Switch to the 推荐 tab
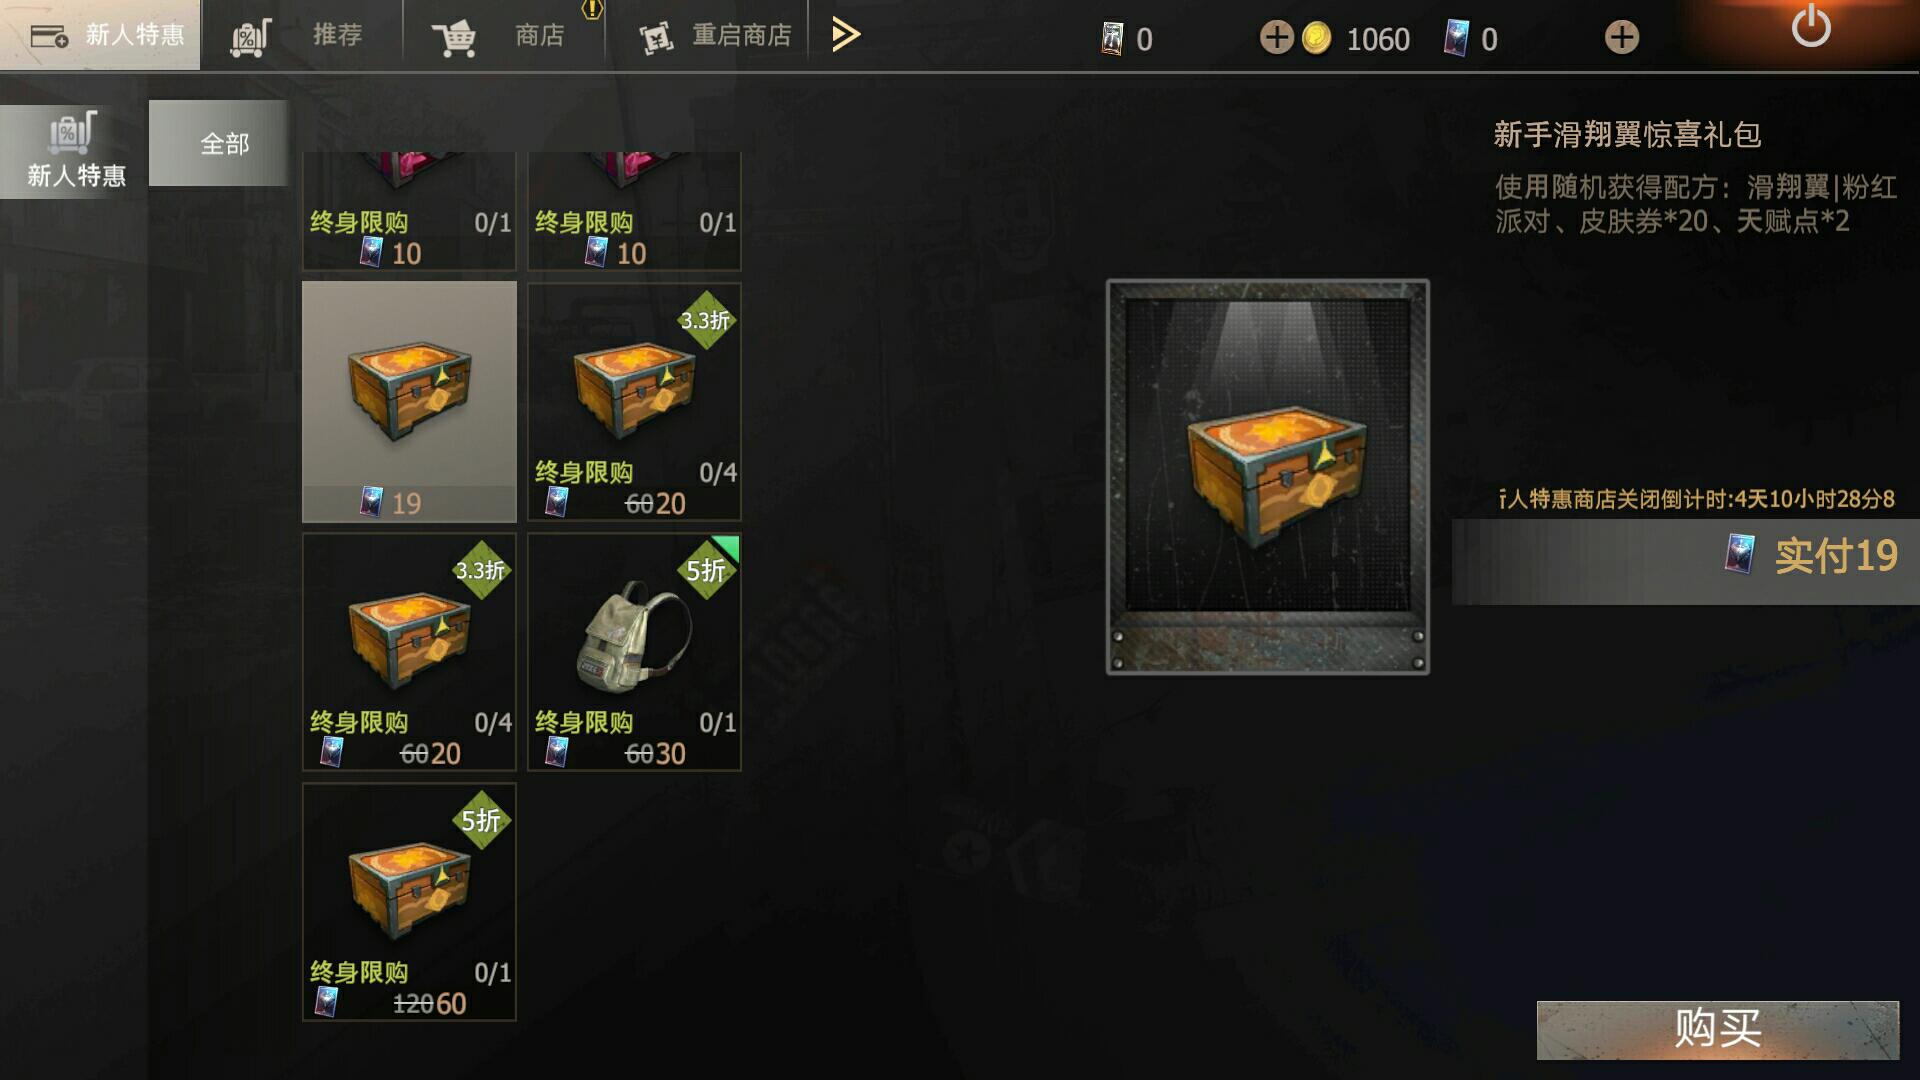Viewport: 1920px width, 1080px height. click(x=302, y=35)
